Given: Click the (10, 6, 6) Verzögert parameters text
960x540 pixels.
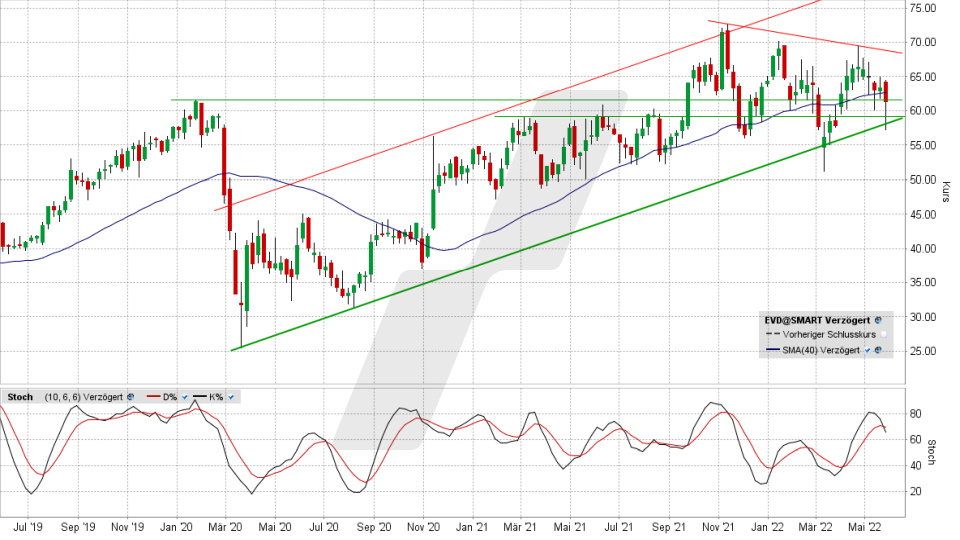Looking at the screenshot, I should coord(83,397).
